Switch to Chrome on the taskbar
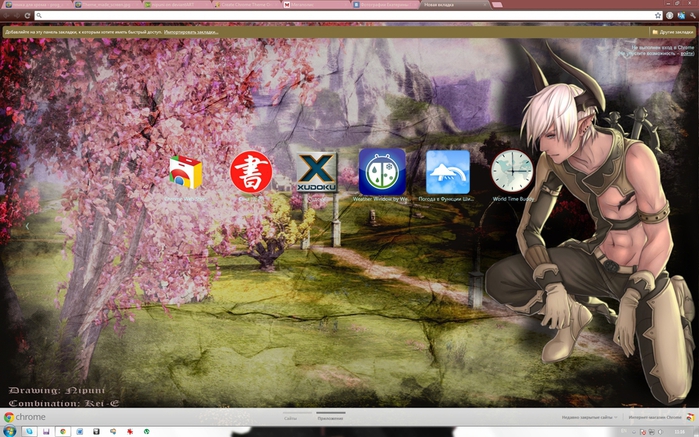 63,431
